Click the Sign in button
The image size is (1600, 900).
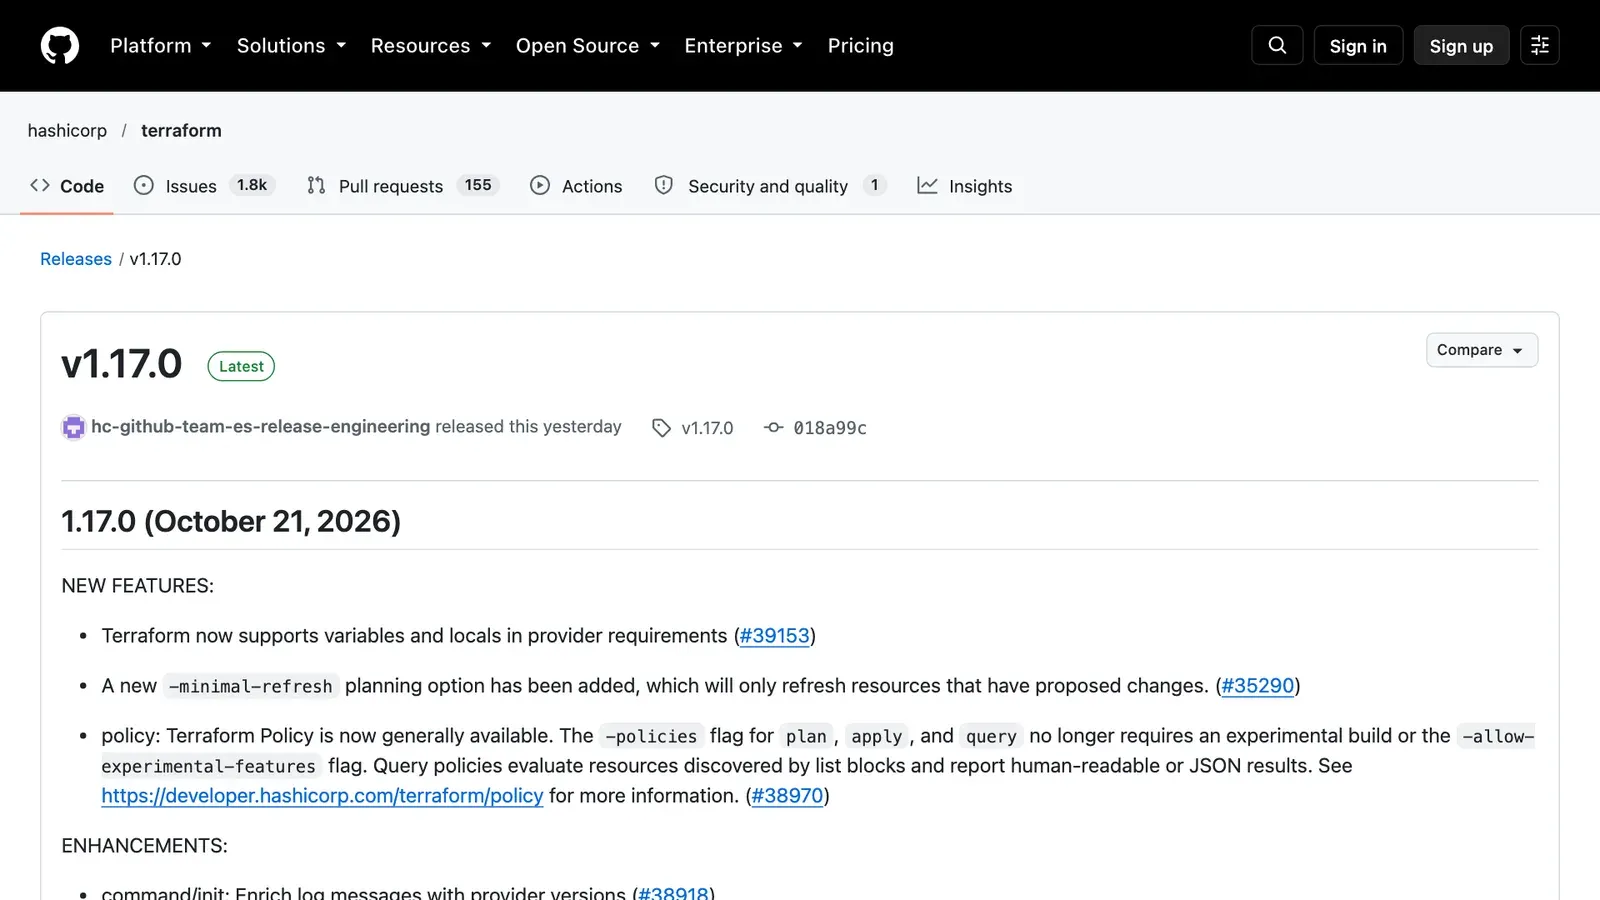point(1358,46)
